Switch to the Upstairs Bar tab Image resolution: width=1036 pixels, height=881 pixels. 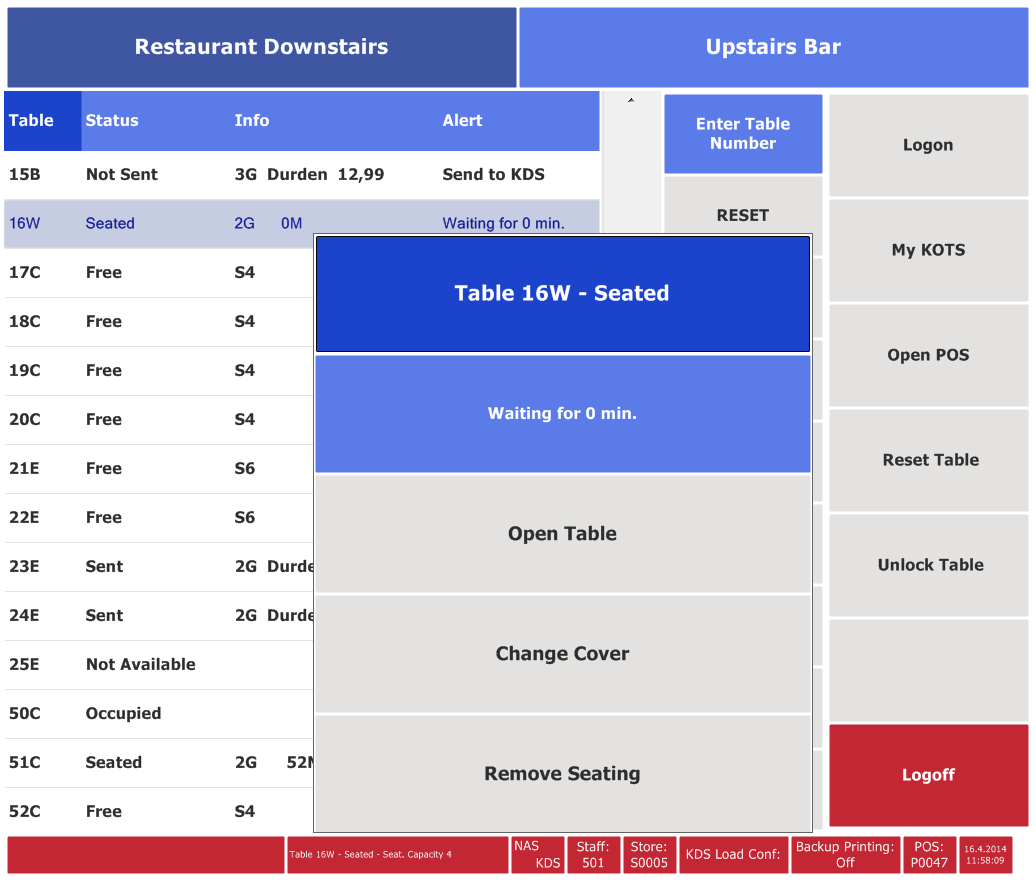[773, 47]
